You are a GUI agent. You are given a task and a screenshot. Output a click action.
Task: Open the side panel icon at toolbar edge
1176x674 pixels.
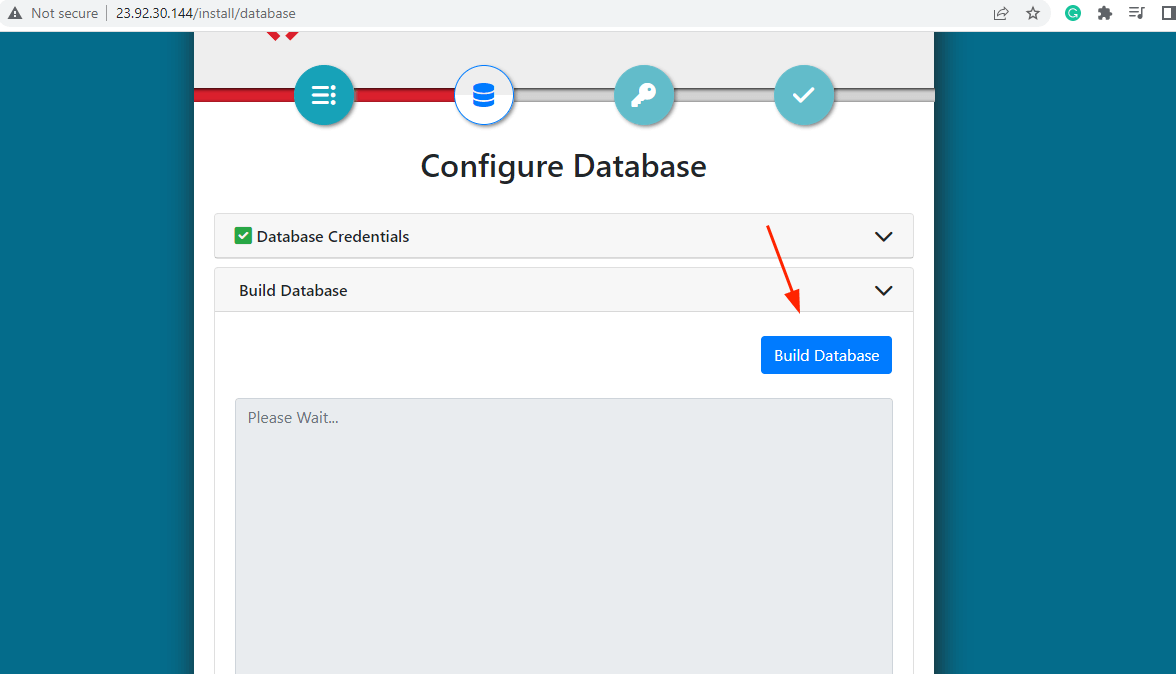tap(1168, 13)
